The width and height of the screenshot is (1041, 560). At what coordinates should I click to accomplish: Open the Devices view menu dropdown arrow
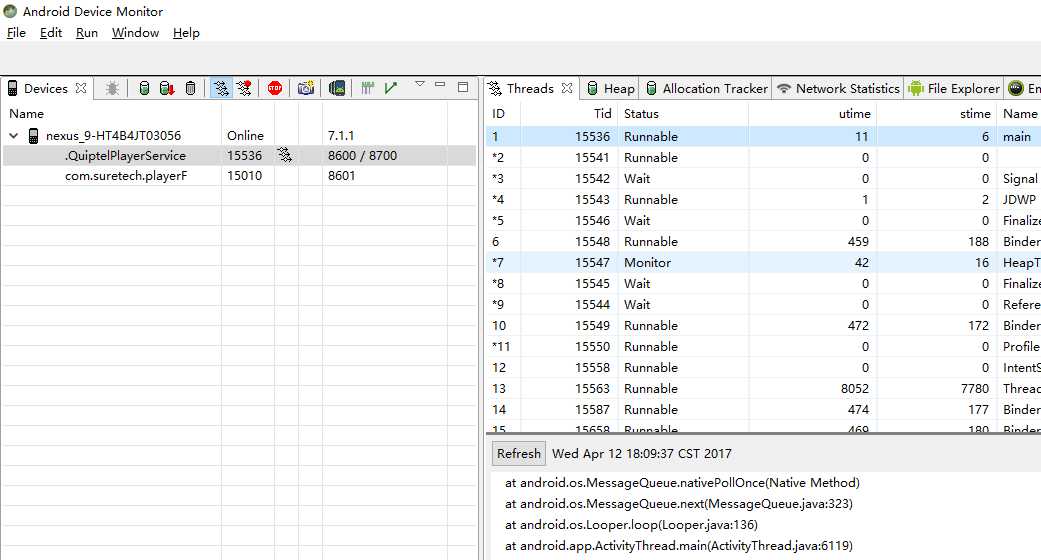(420, 84)
